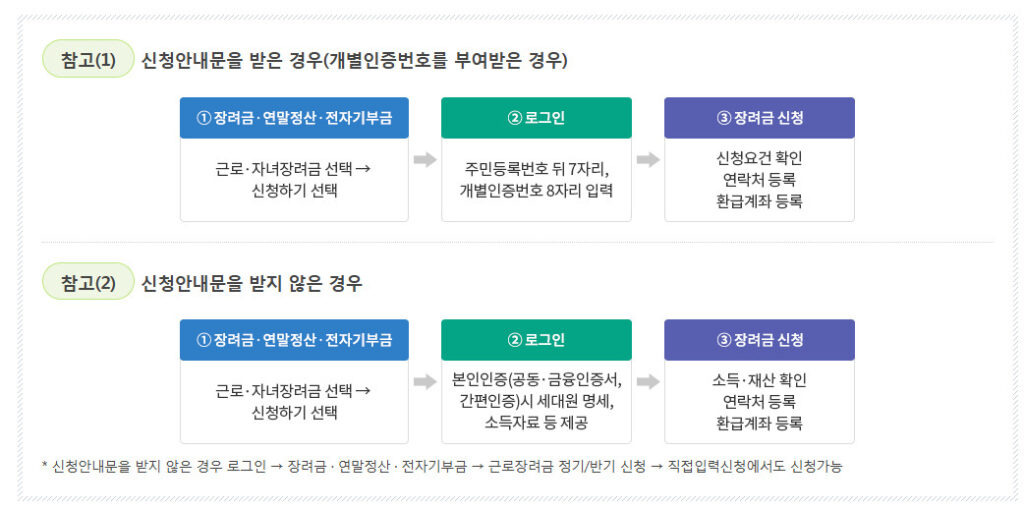Select blue step ① header in 참고(1) row
This screenshot has height=510, width=1024.
point(294,118)
